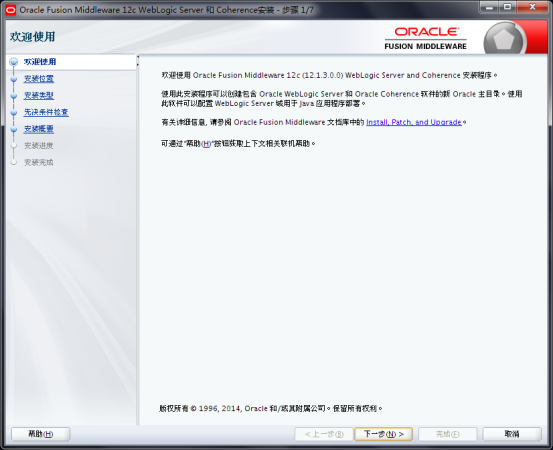Click the step bullet beside 安装概要
The width and height of the screenshot is (553, 450).
[x=14, y=129]
